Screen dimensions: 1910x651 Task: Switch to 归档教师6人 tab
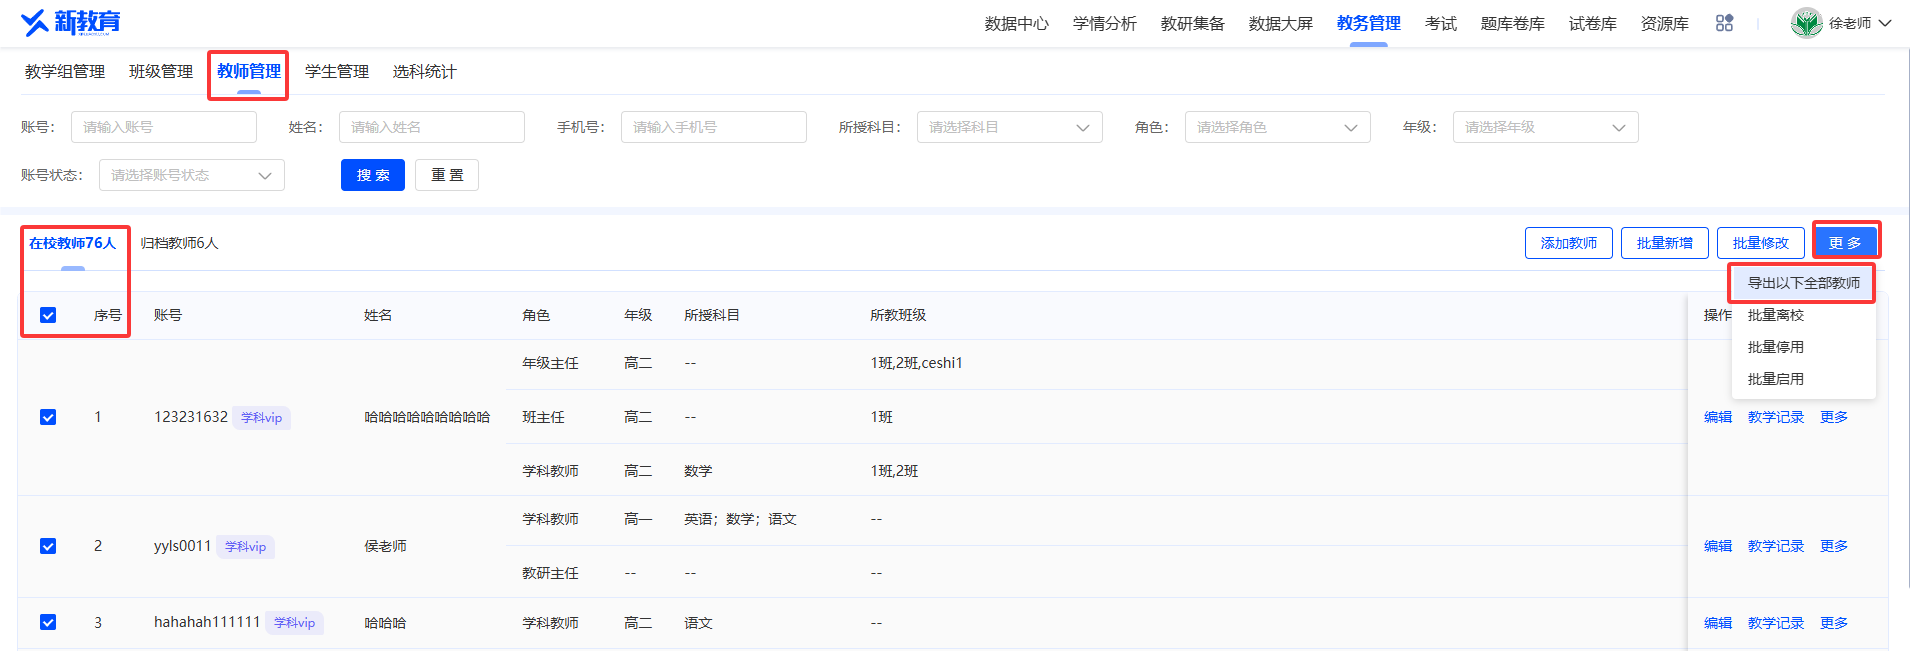[179, 243]
